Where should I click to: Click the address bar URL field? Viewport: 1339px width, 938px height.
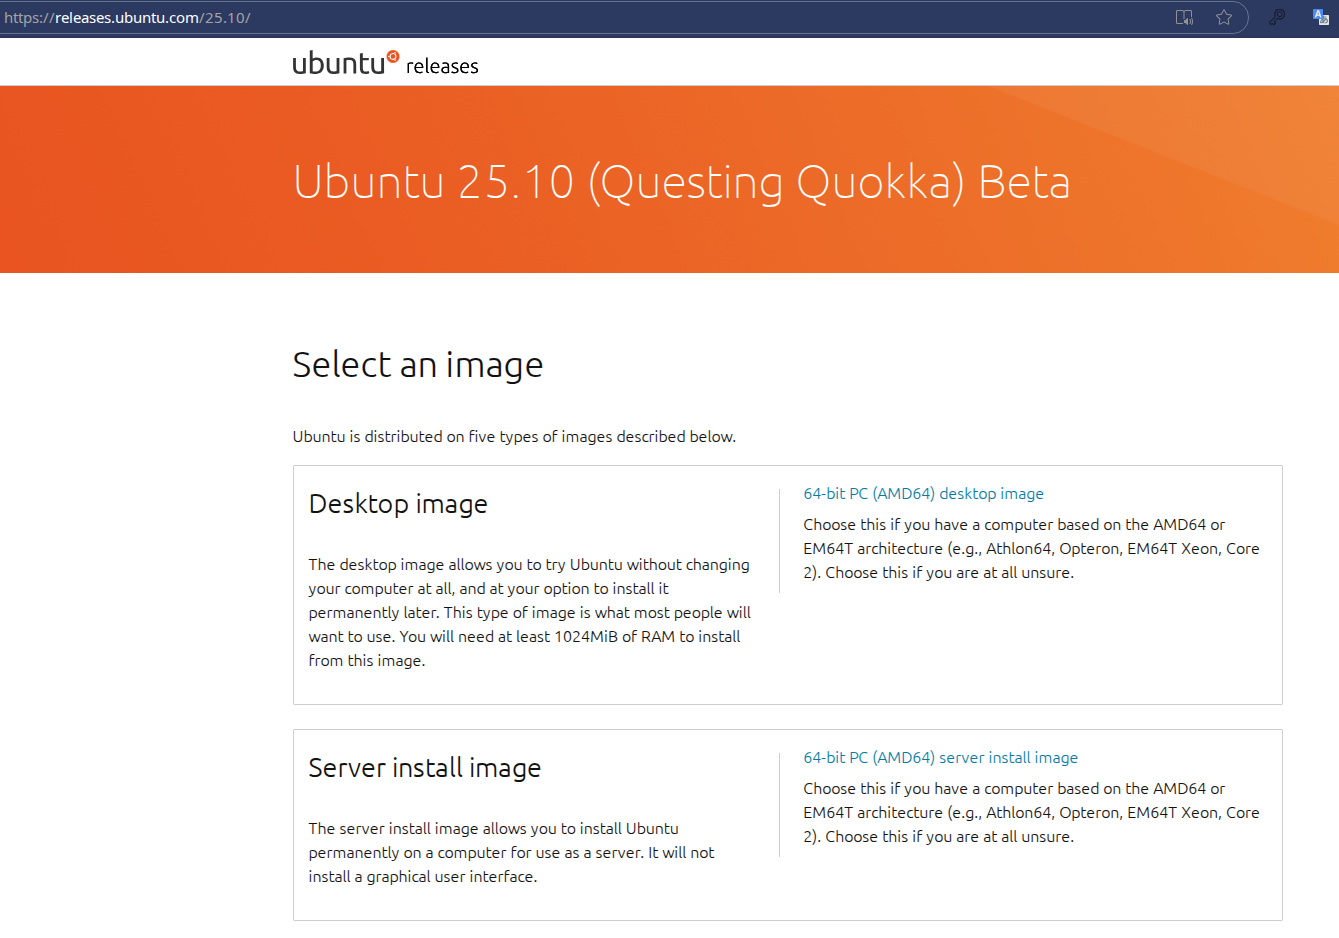[600, 18]
